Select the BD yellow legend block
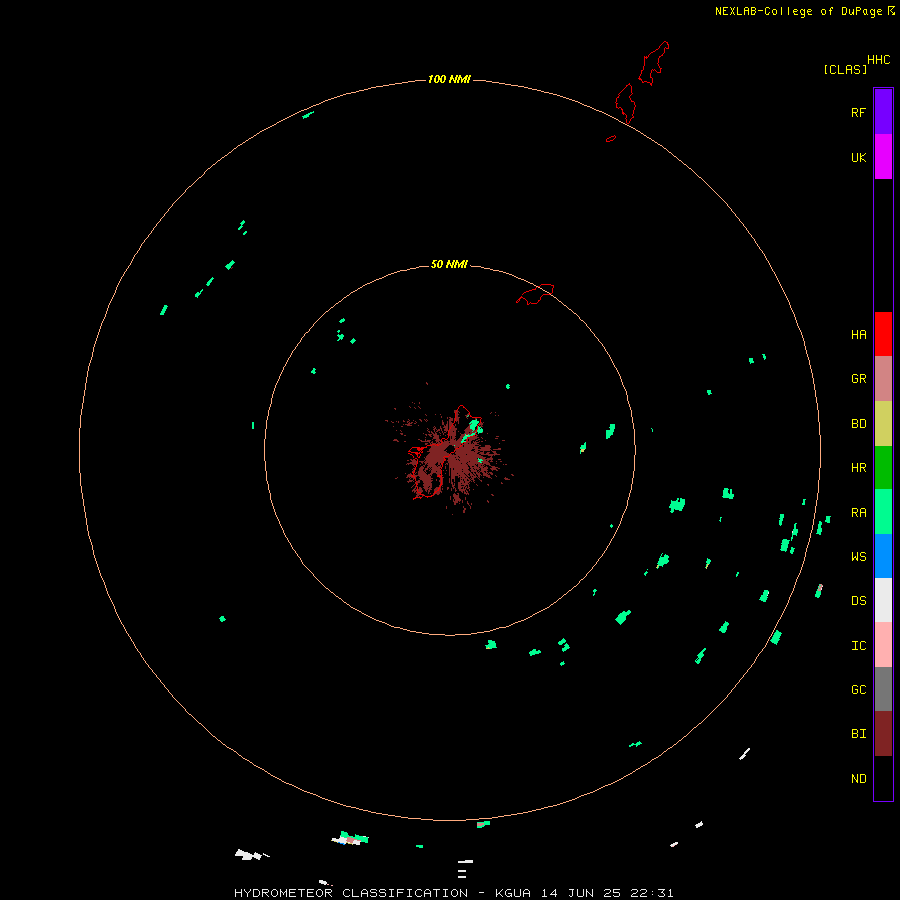This screenshot has height=900, width=900. pos(883,424)
